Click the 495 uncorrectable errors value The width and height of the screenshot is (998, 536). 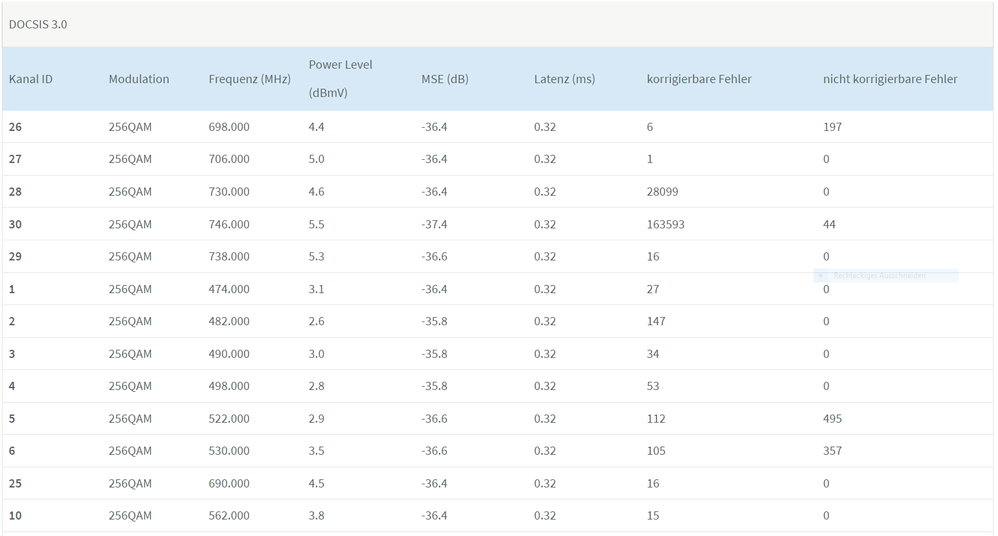coord(832,419)
